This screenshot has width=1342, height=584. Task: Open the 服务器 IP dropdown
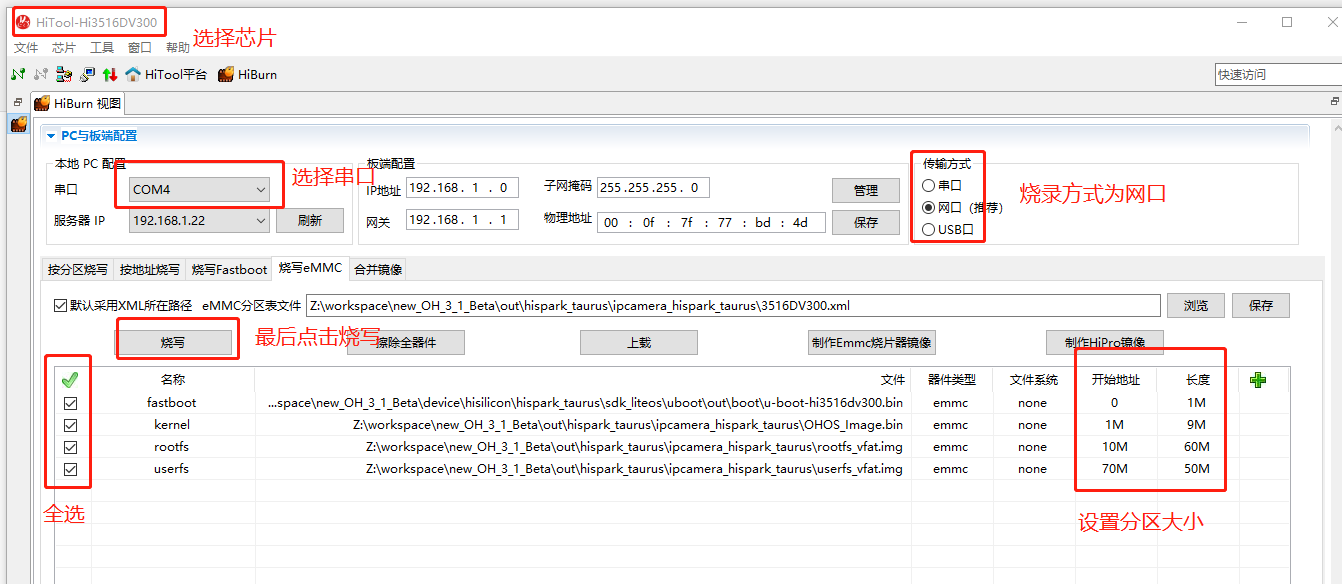(199, 220)
